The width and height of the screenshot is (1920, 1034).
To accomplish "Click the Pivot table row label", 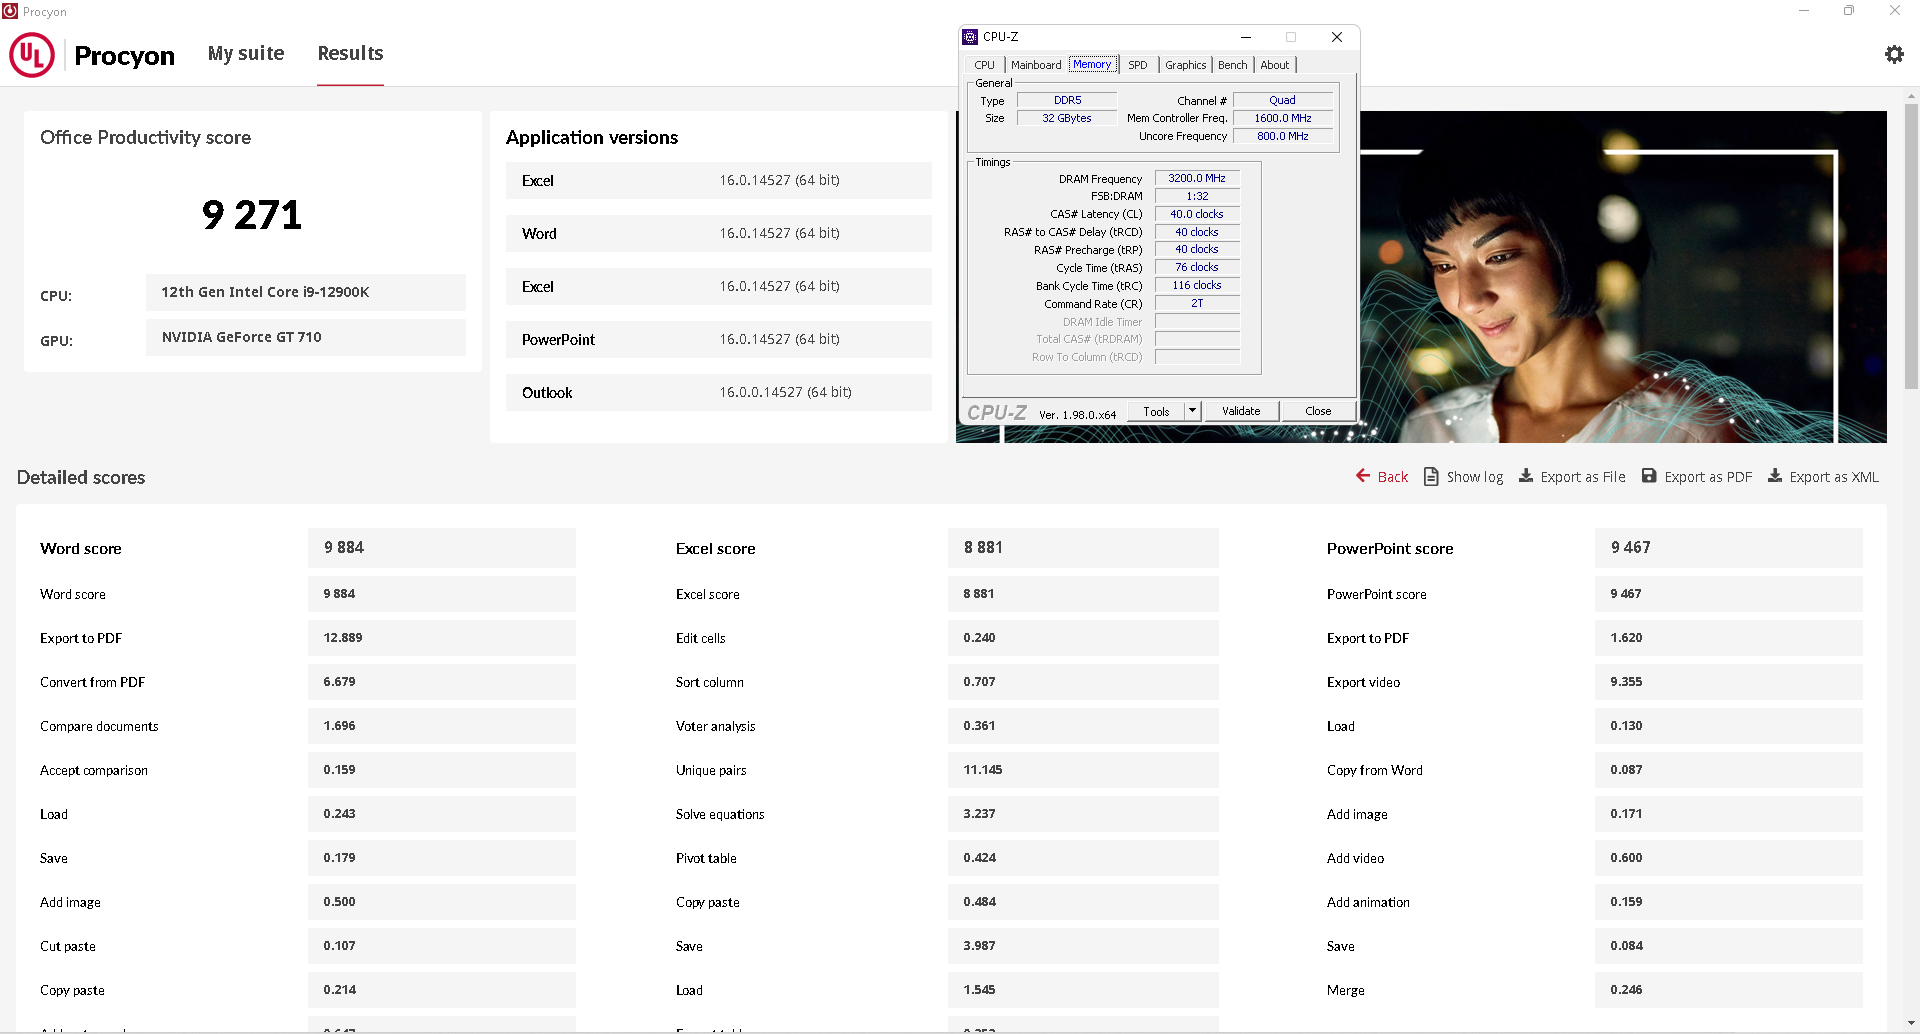I will click(x=706, y=858).
